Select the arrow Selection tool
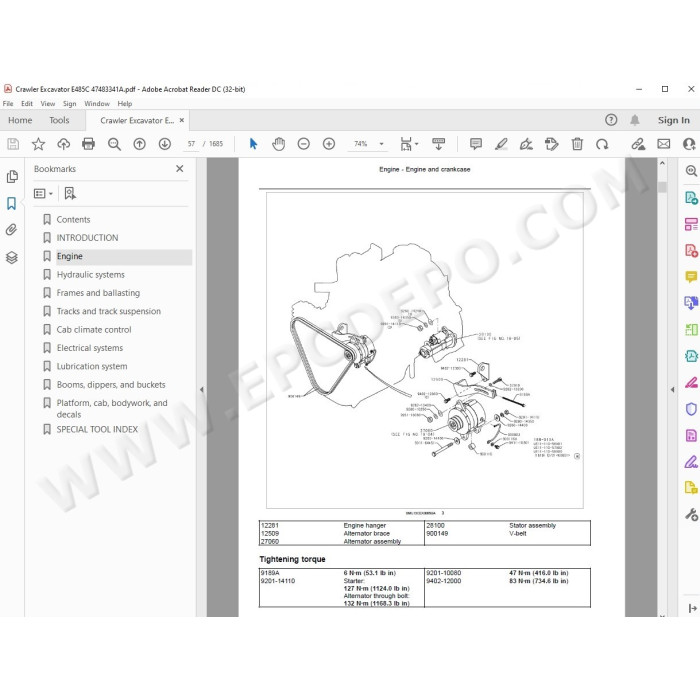Screen dimensions: 700x700 pyautogui.click(x=253, y=144)
